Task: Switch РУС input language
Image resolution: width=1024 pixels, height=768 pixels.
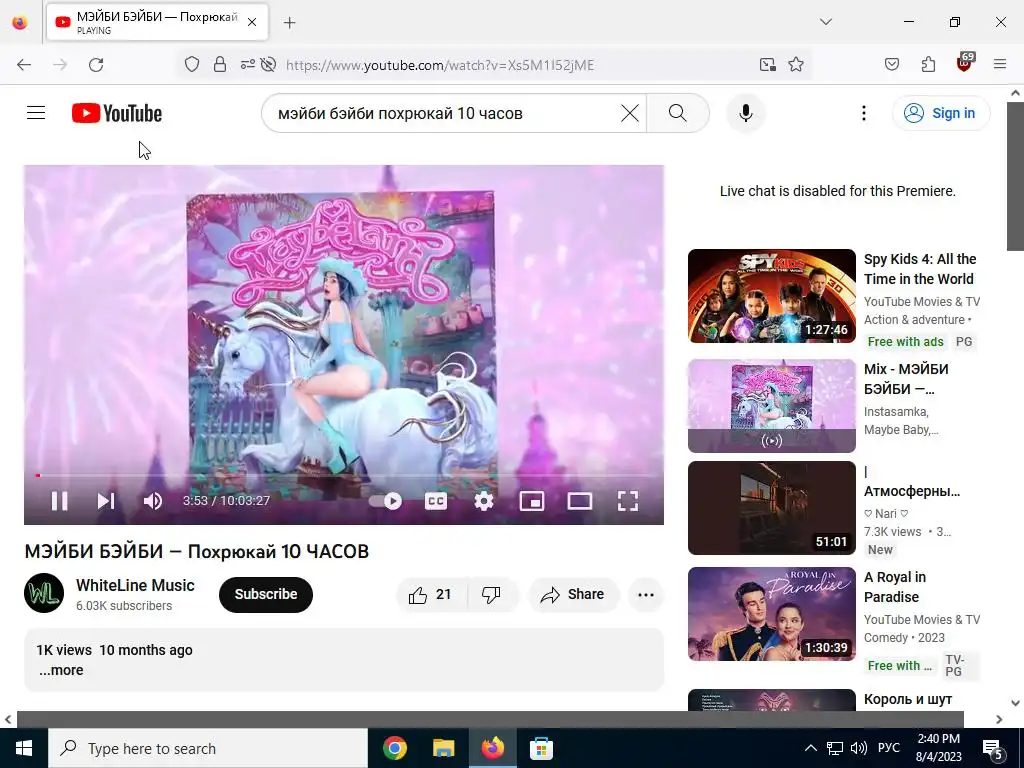Action: [x=889, y=748]
